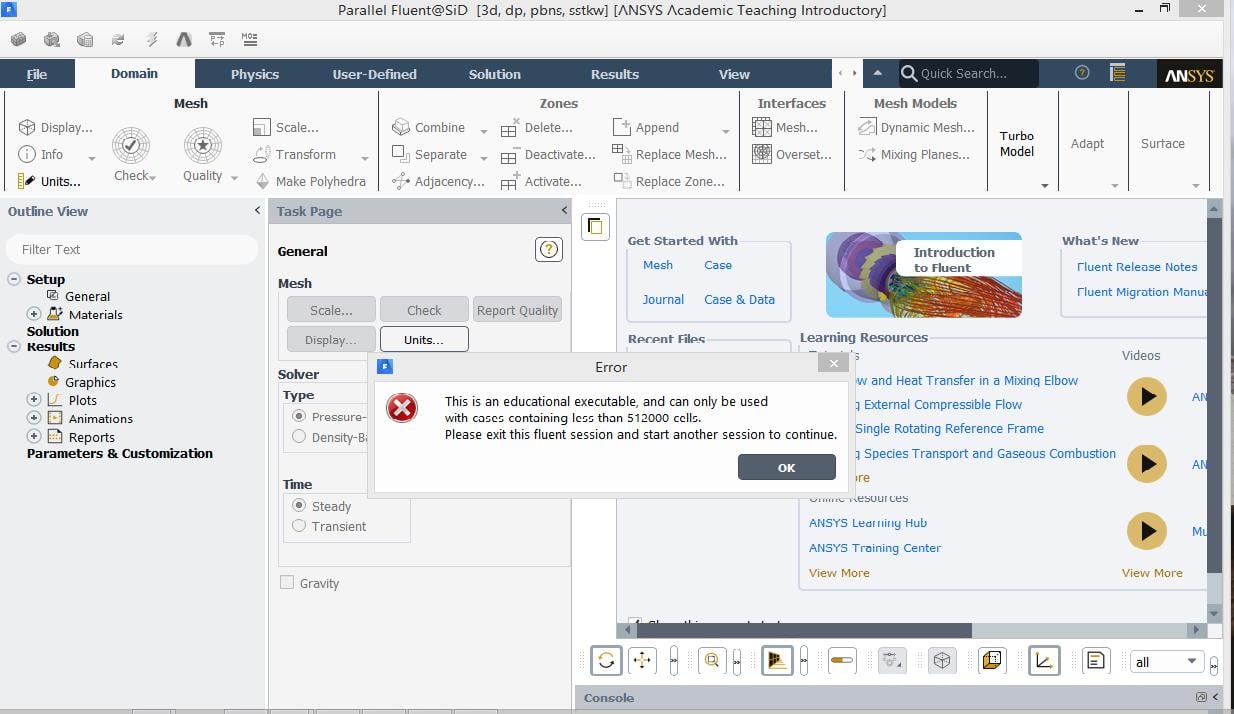Collapse the Results tree node
Image resolution: width=1234 pixels, height=714 pixels.
pos(14,346)
